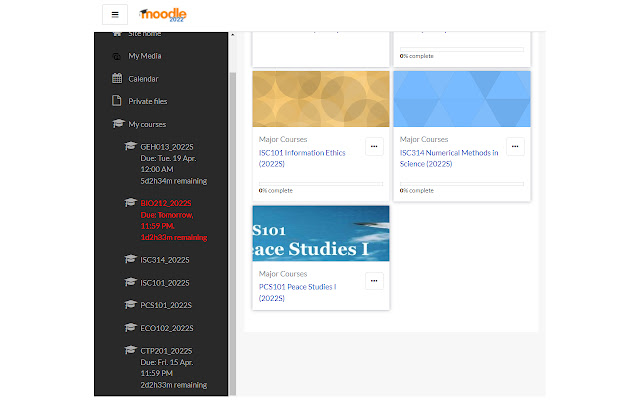Click graduation cap icon beside CTP201_2022S

(130, 350)
